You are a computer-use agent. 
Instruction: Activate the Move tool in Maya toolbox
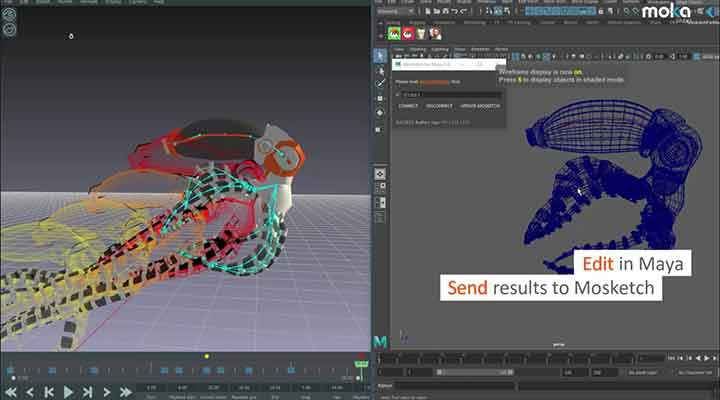[x=380, y=98]
